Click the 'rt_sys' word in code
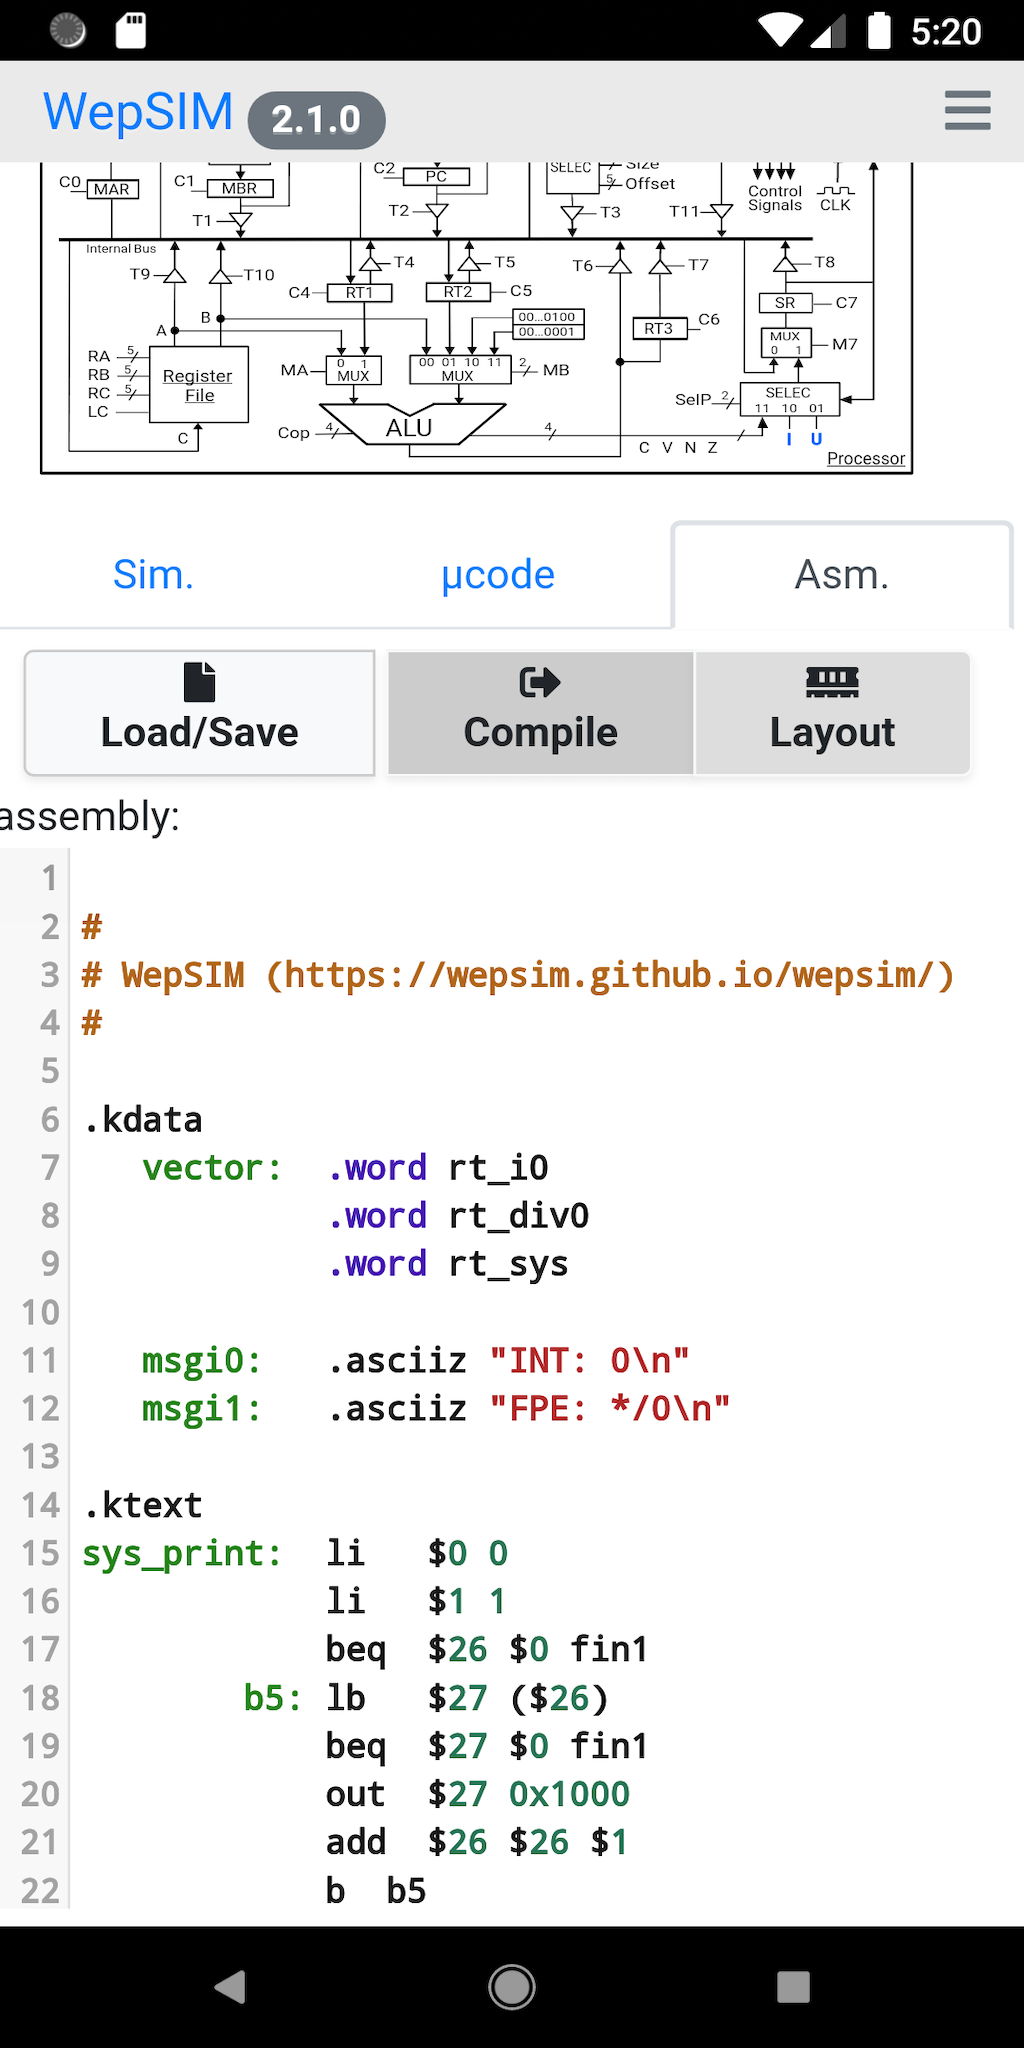 [508, 1264]
